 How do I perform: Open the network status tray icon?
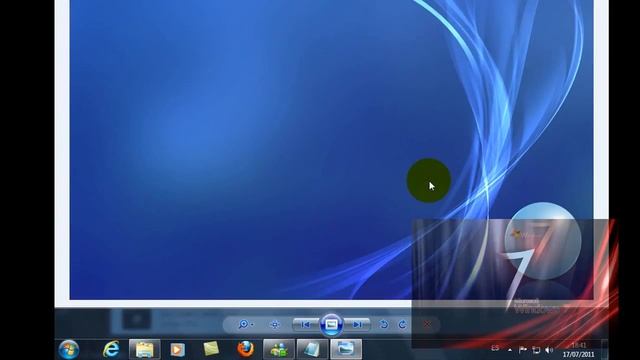click(536, 350)
